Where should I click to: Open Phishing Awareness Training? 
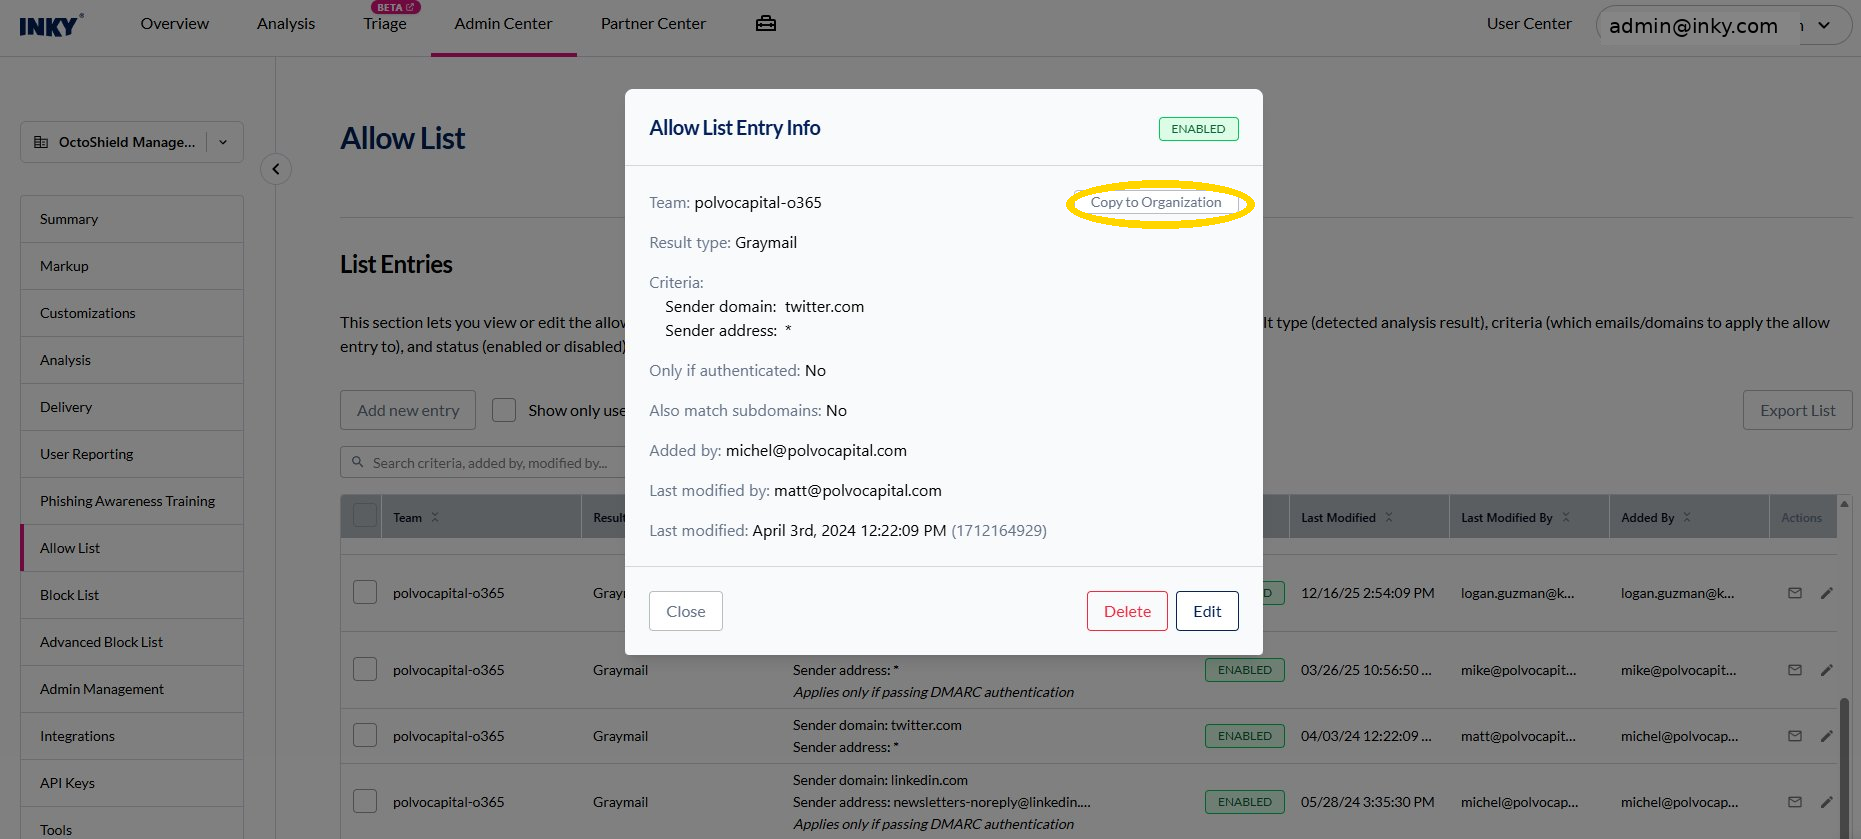132,501
